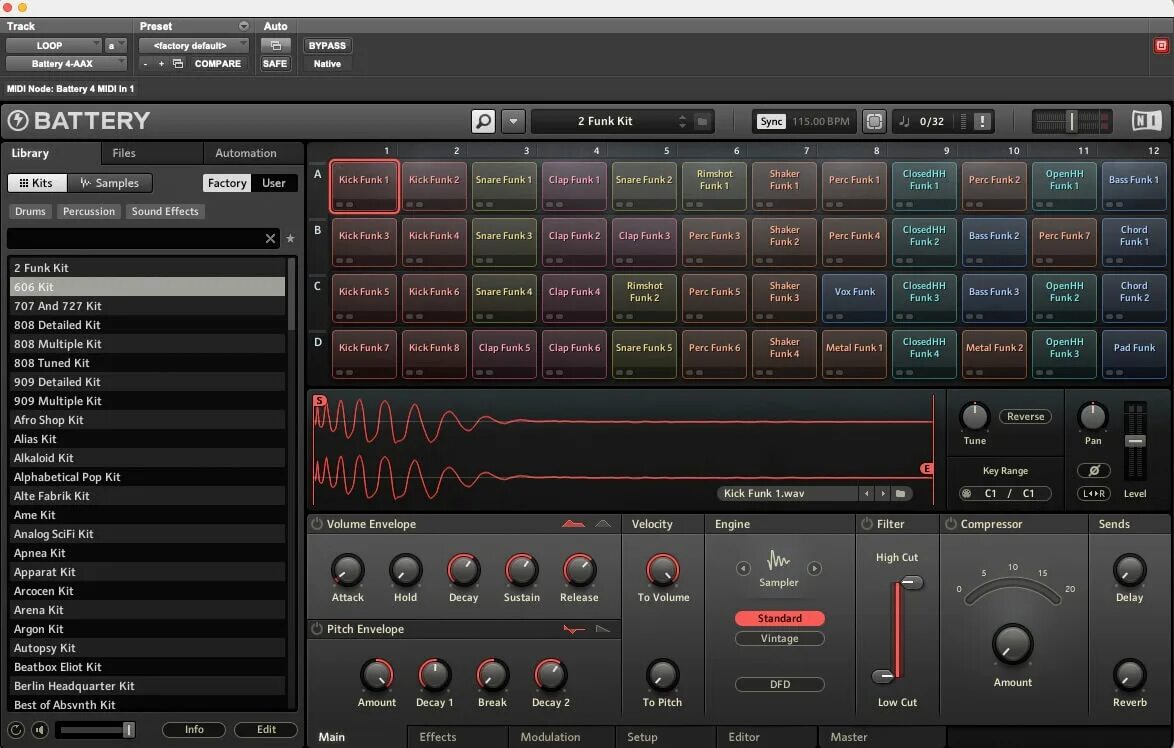The height and width of the screenshot is (748, 1174).
Task: Open sample folder icon beside Kick Funk 1.wav
Action: point(901,493)
